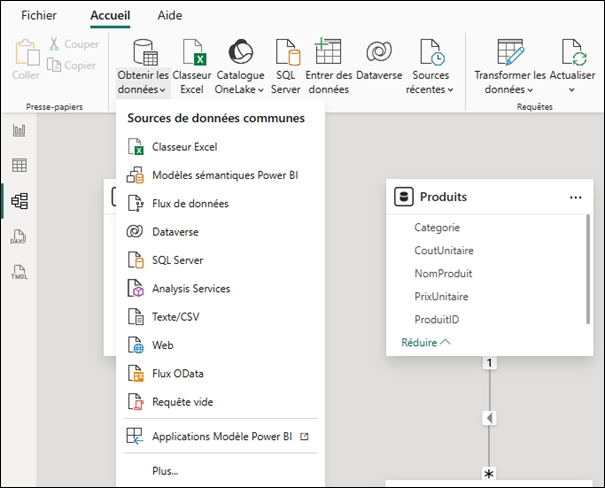Open the Actualiser dropdown arrow
This screenshot has width=605, height=488.
coord(572,90)
